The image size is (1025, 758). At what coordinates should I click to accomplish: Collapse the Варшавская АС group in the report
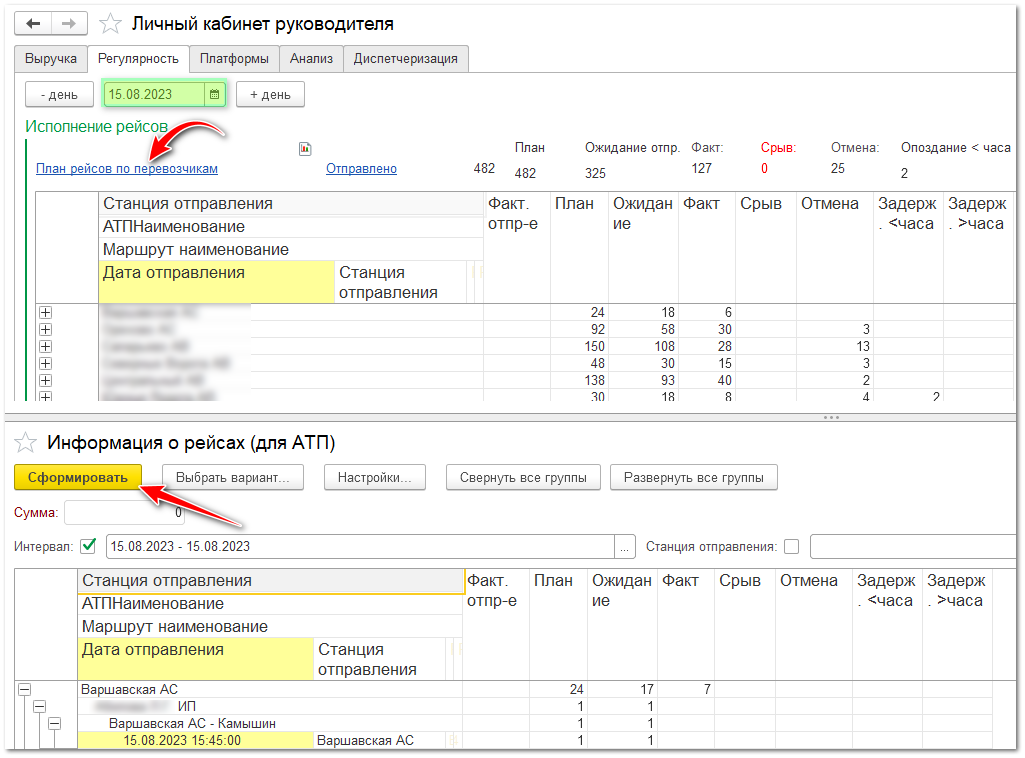[25, 689]
